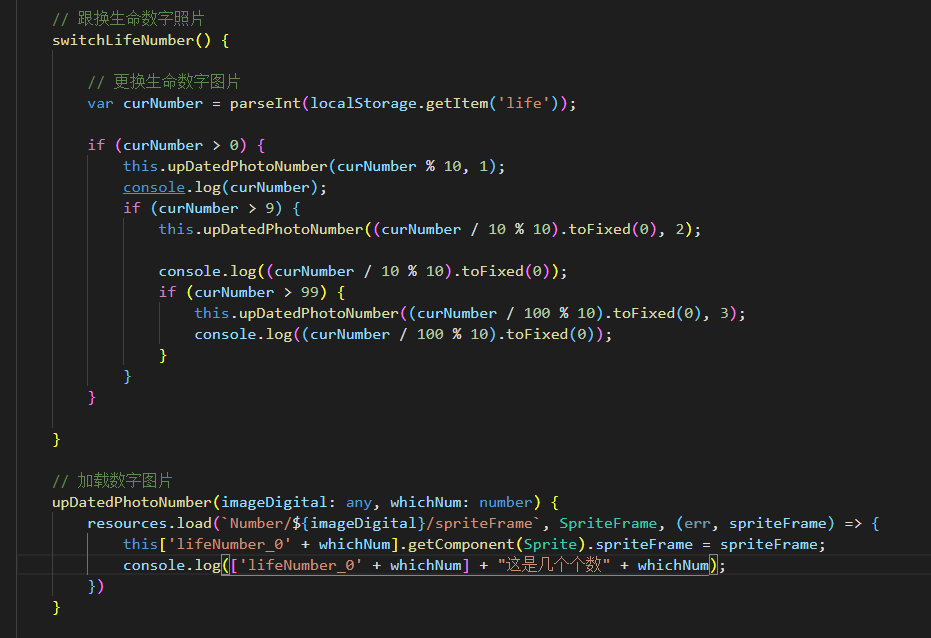The image size is (931, 638).
Task: Click the SpriteFrame class argument
Action: [608, 523]
